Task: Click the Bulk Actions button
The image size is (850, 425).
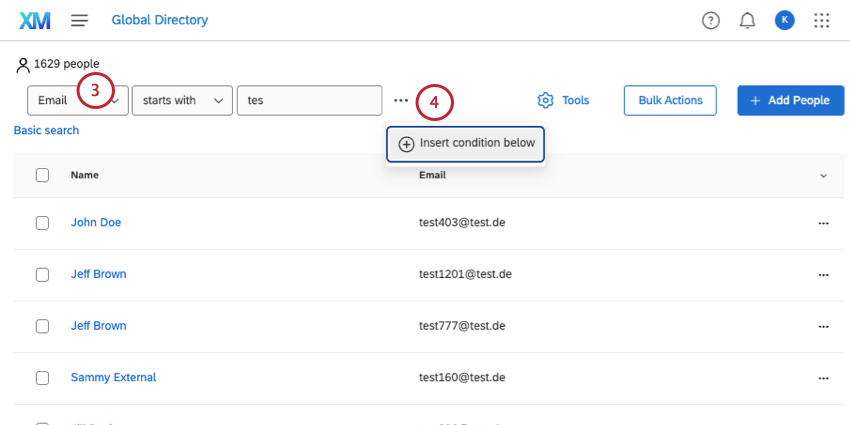Action: (x=670, y=100)
